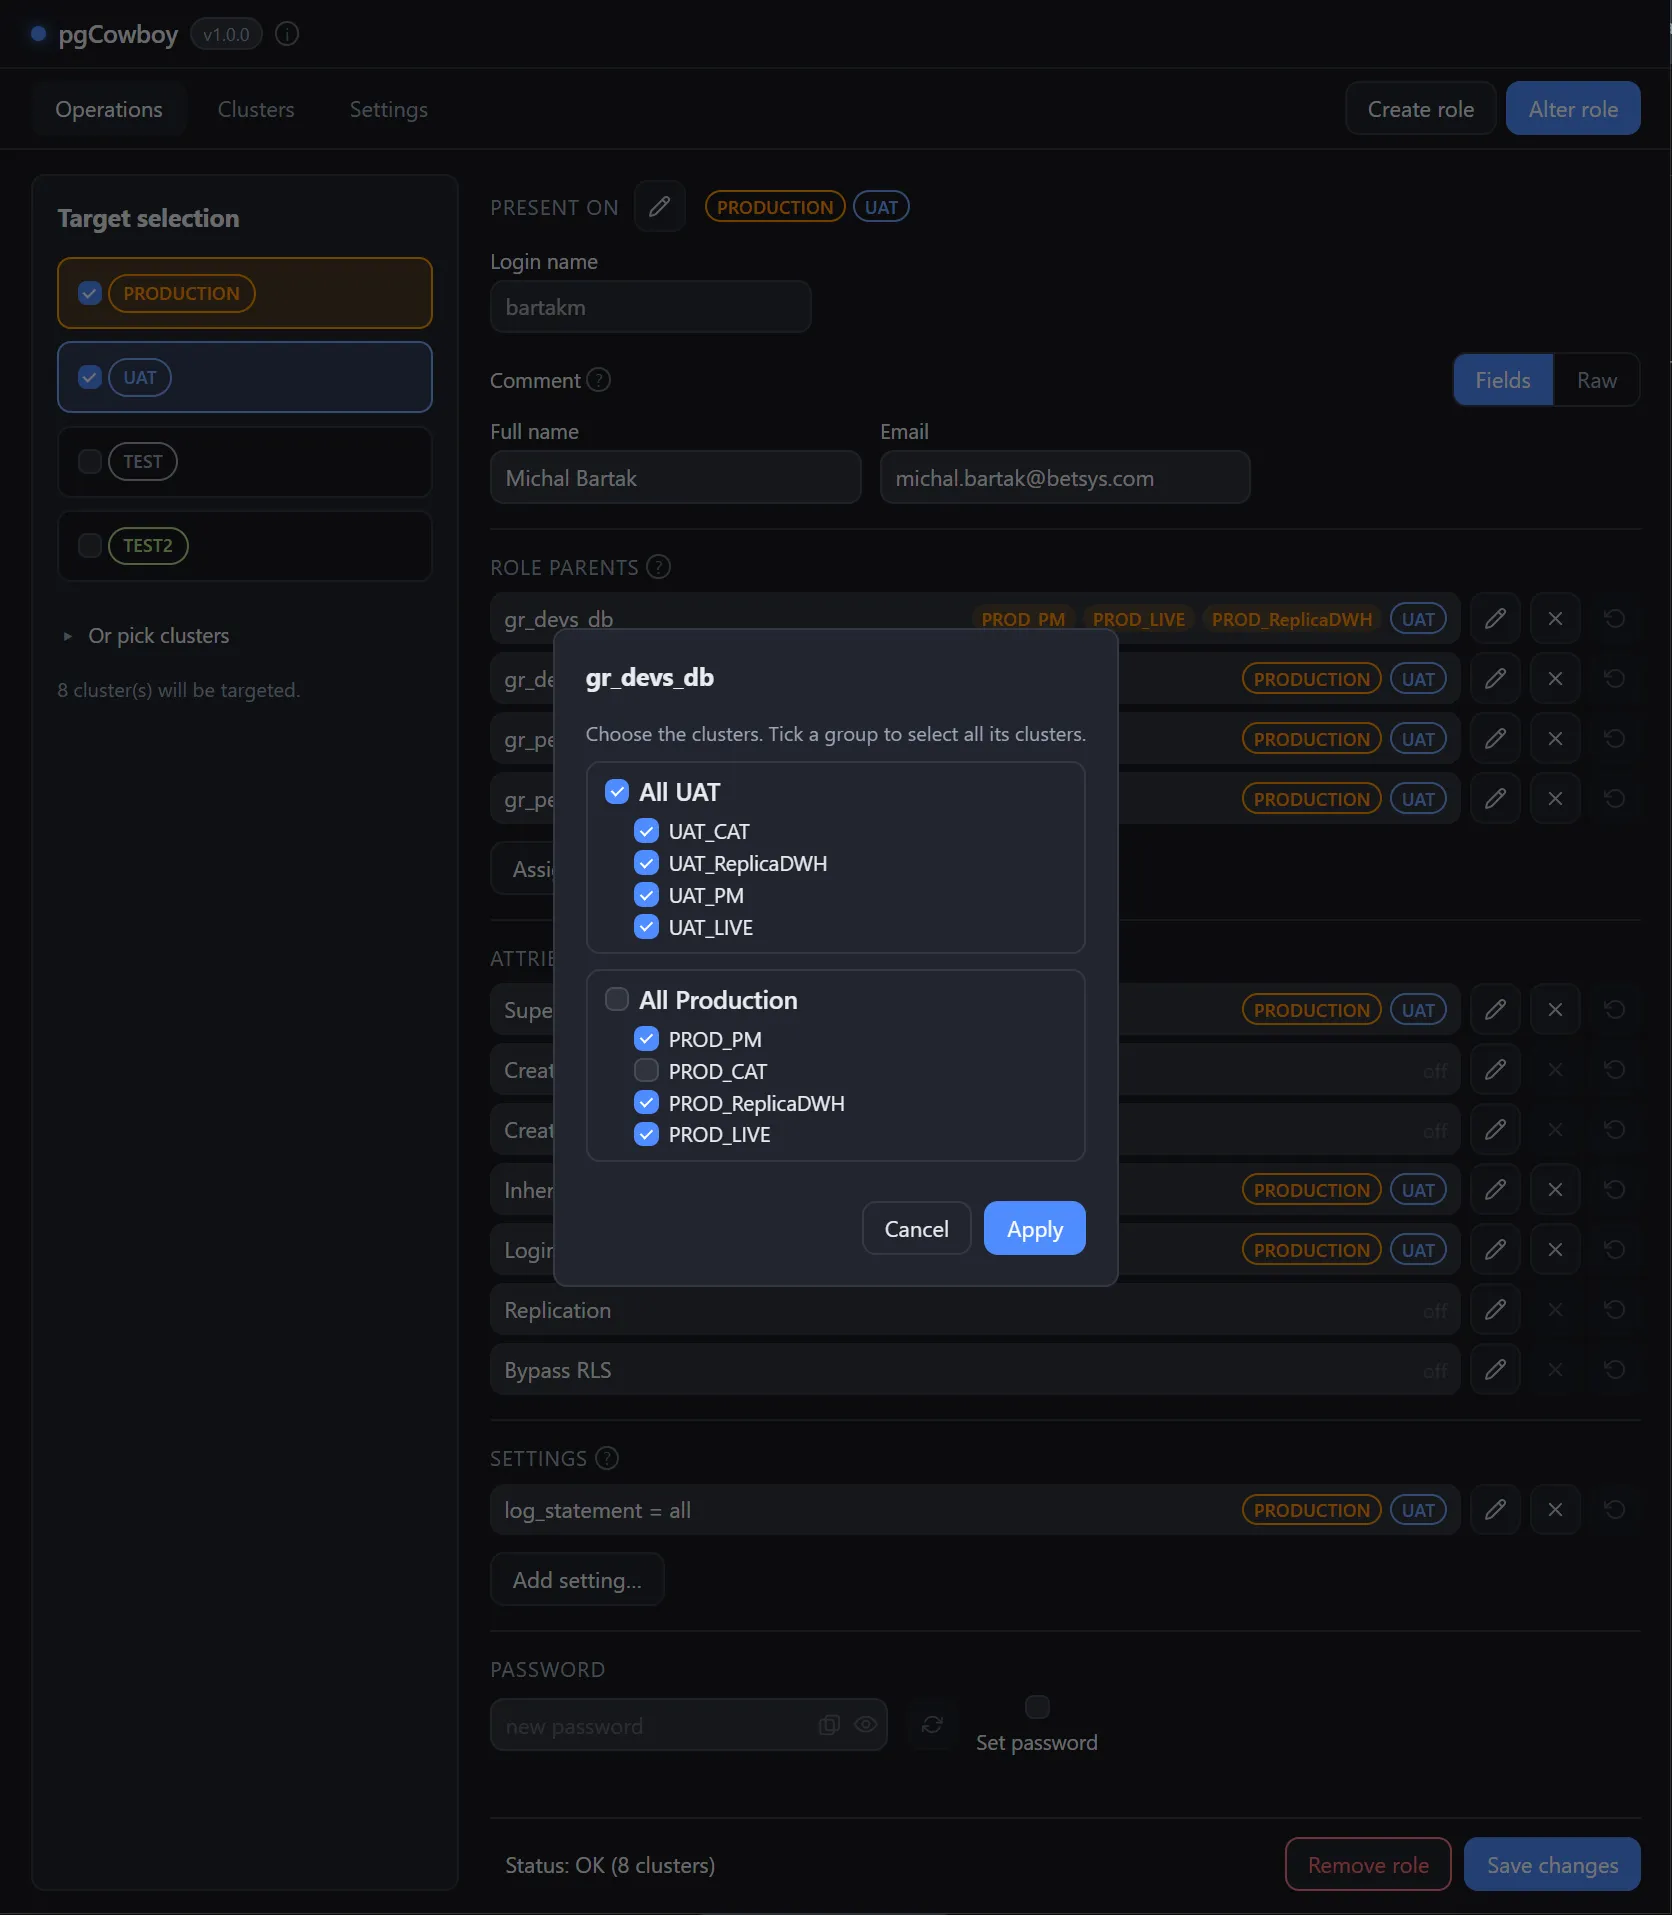Uncheck the UAT_PM cluster
1672x1915 pixels.
(x=647, y=895)
